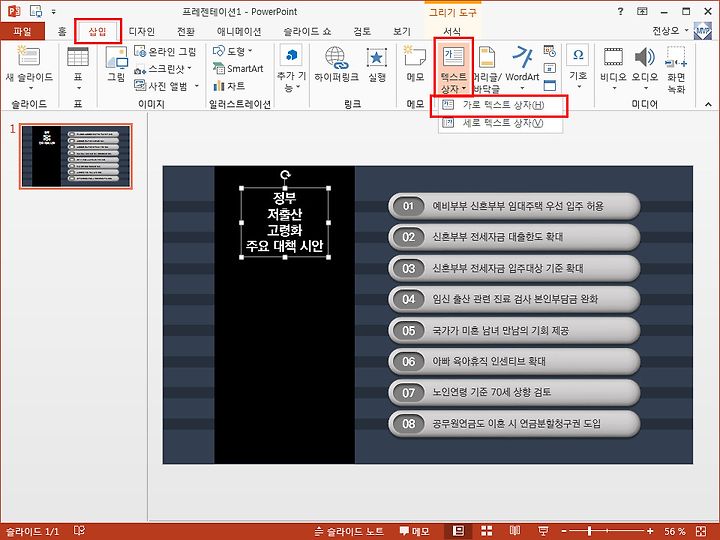Switch to the View (보기) tab
The height and width of the screenshot is (540, 720).
402,31
